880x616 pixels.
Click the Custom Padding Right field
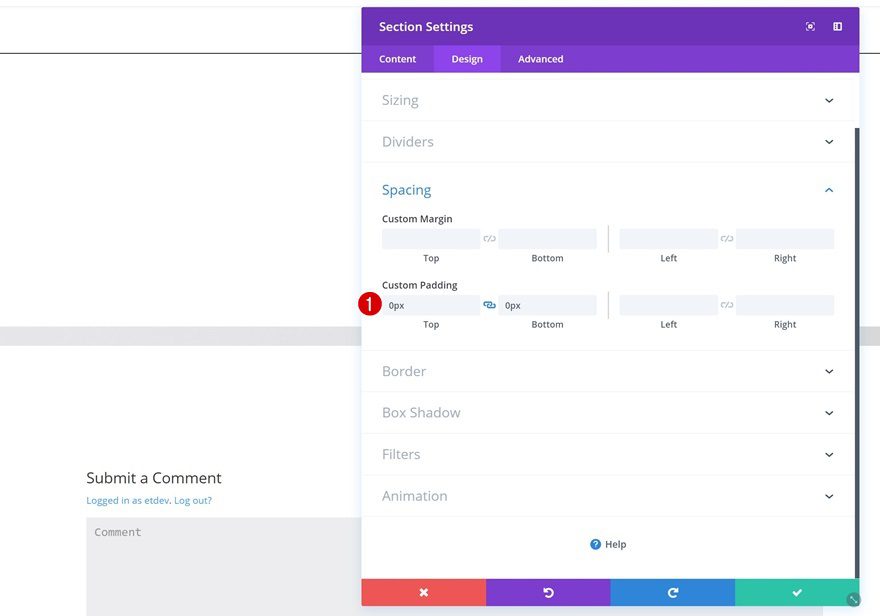tap(785, 305)
